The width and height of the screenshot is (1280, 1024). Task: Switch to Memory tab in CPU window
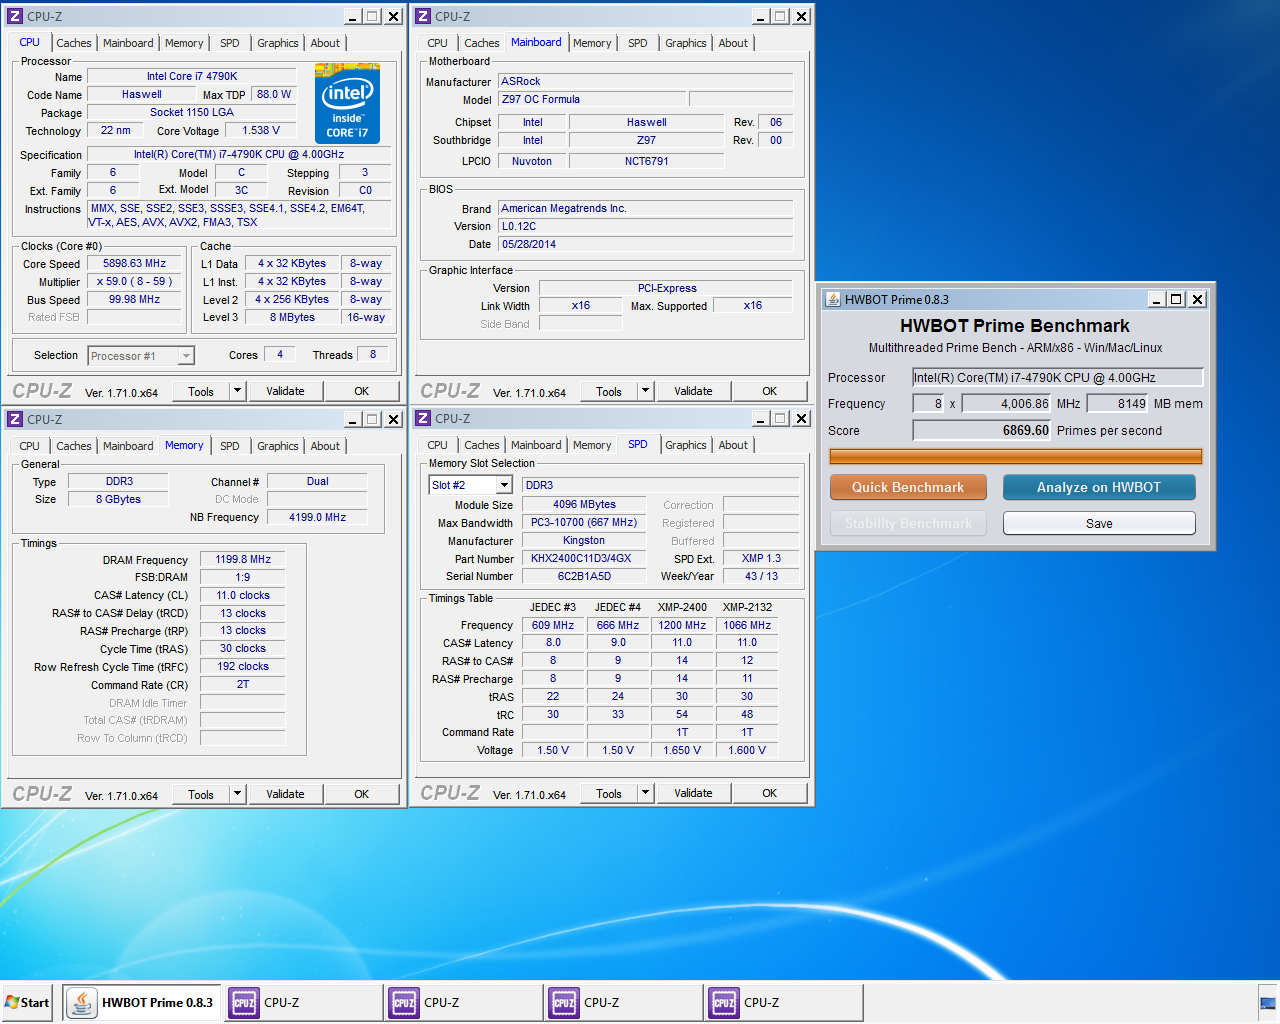coord(184,43)
